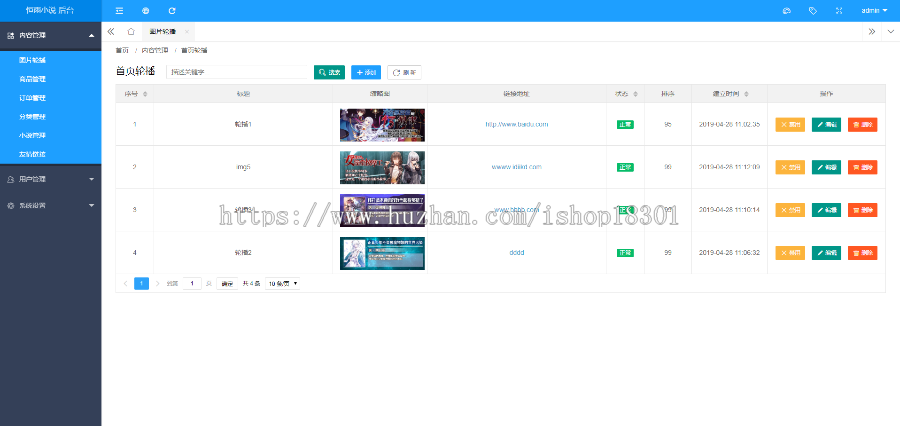Expand the 用户管理 sidebar group
The width and height of the screenshot is (900, 426).
[x=51, y=179]
